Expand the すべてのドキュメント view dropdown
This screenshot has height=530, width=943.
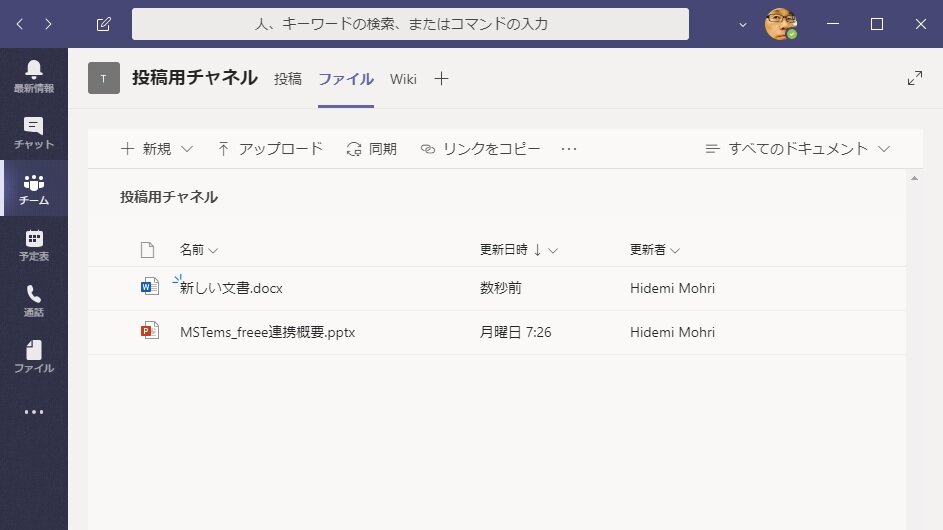coord(797,149)
